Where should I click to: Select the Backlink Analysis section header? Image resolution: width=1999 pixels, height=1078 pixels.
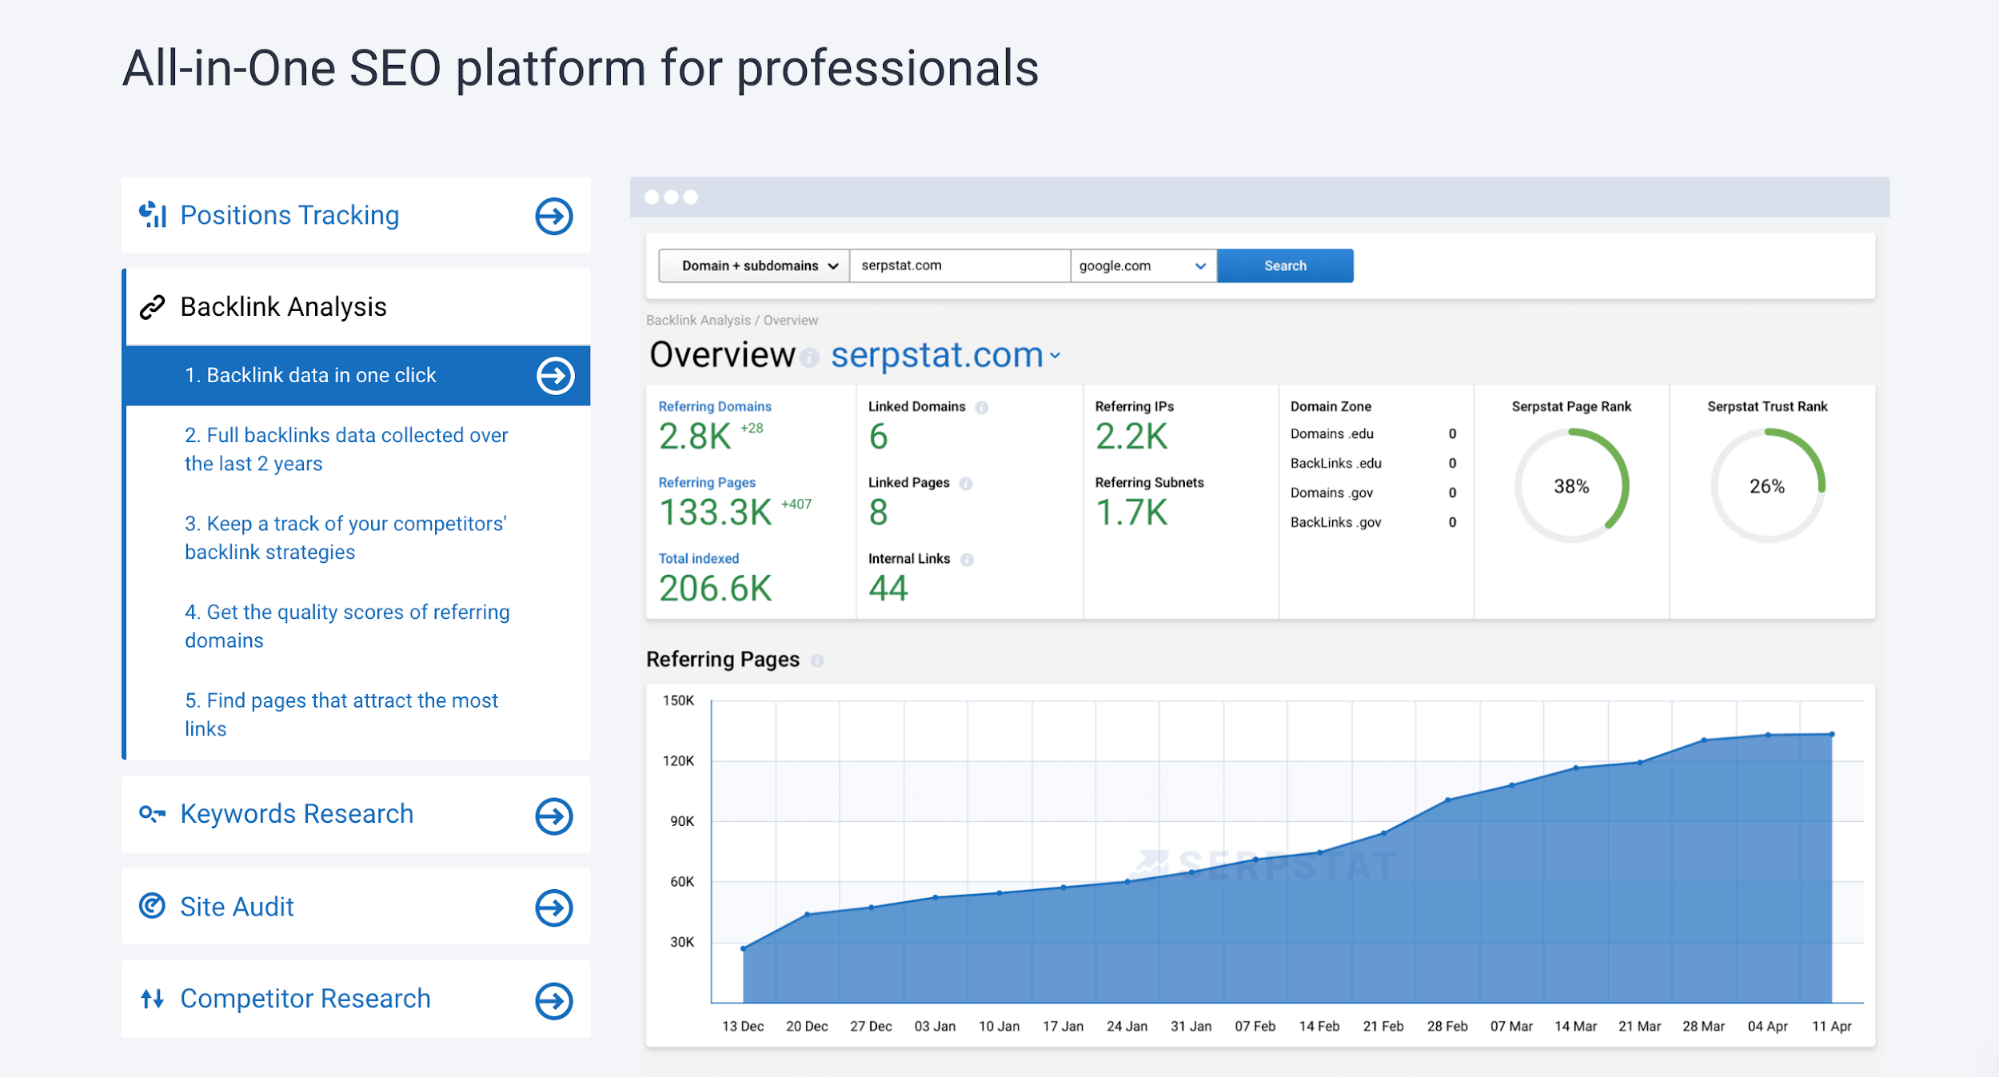coord(356,307)
